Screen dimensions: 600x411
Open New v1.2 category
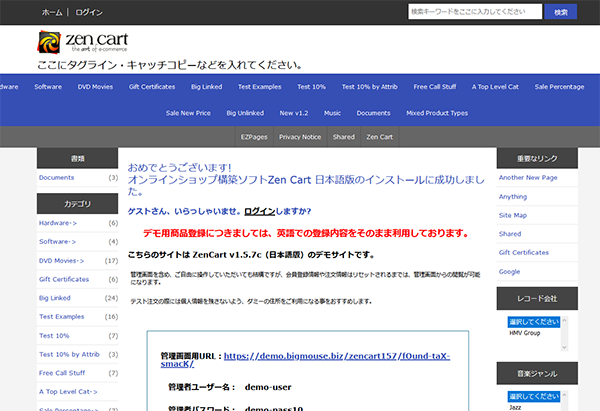tap(294, 113)
